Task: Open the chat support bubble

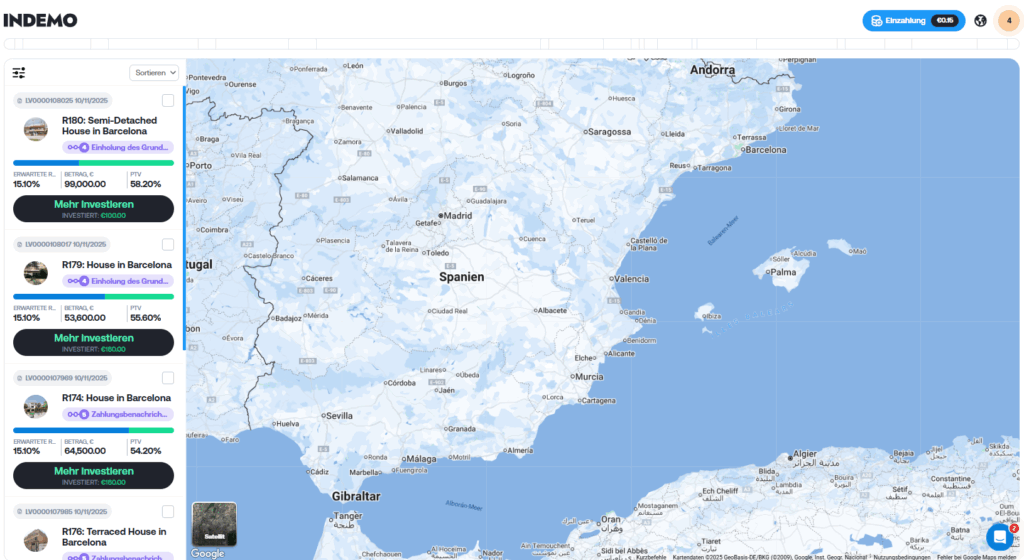Action: pos(1000,537)
